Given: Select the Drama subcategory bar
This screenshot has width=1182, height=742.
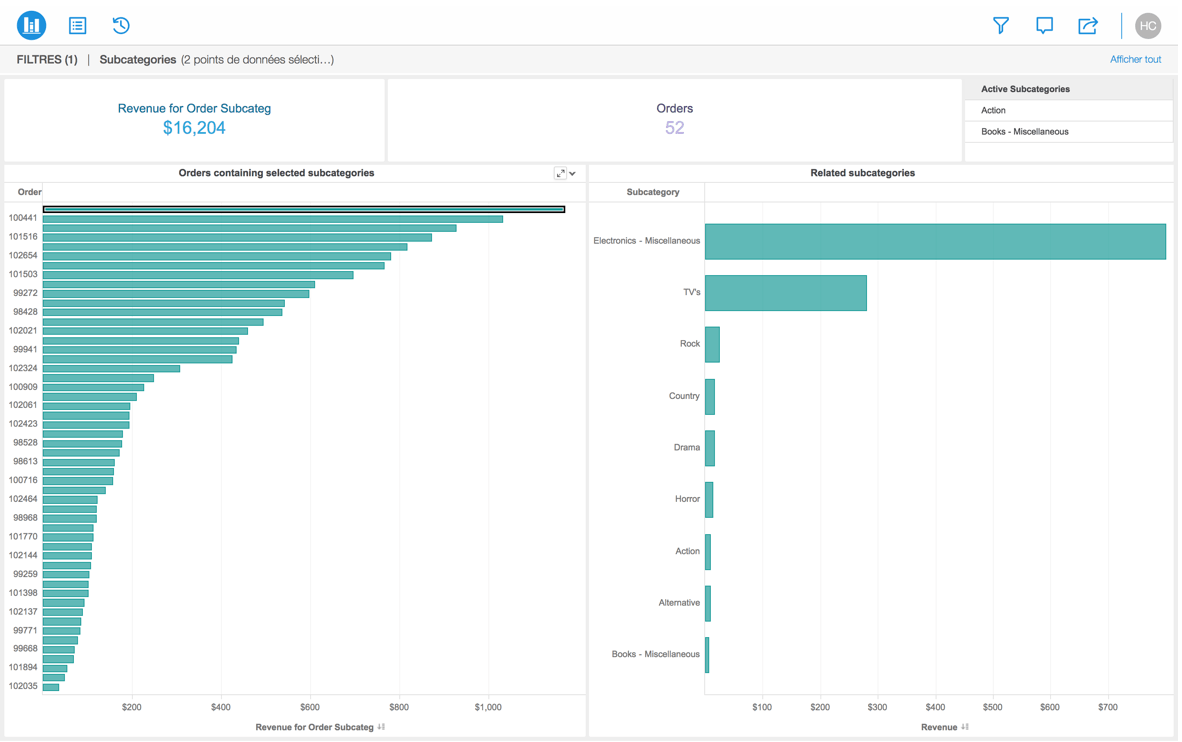Looking at the screenshot, I should pos(710,448).
